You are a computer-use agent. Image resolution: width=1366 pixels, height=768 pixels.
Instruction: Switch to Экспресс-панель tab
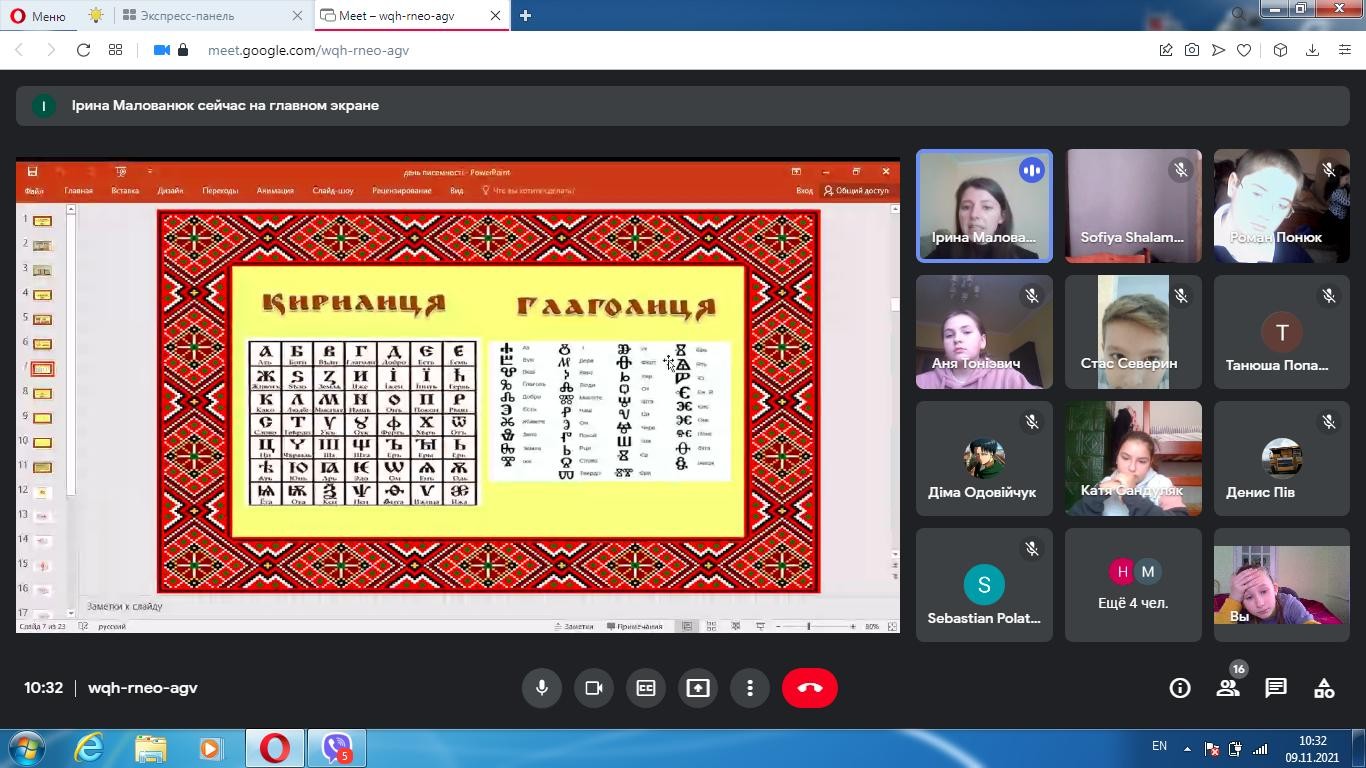point(212,16)
